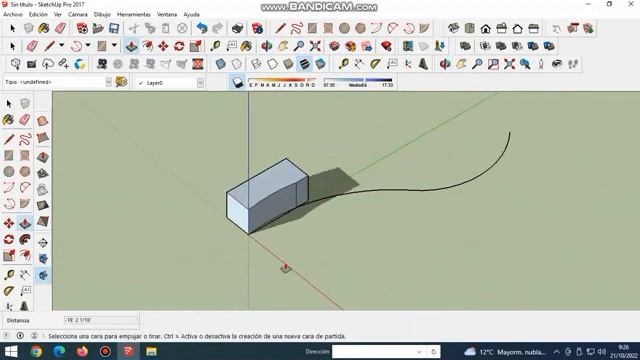The height and width of the screenshot is (360, 640).
Task: Enable Shaded face style
Action: 289,64
